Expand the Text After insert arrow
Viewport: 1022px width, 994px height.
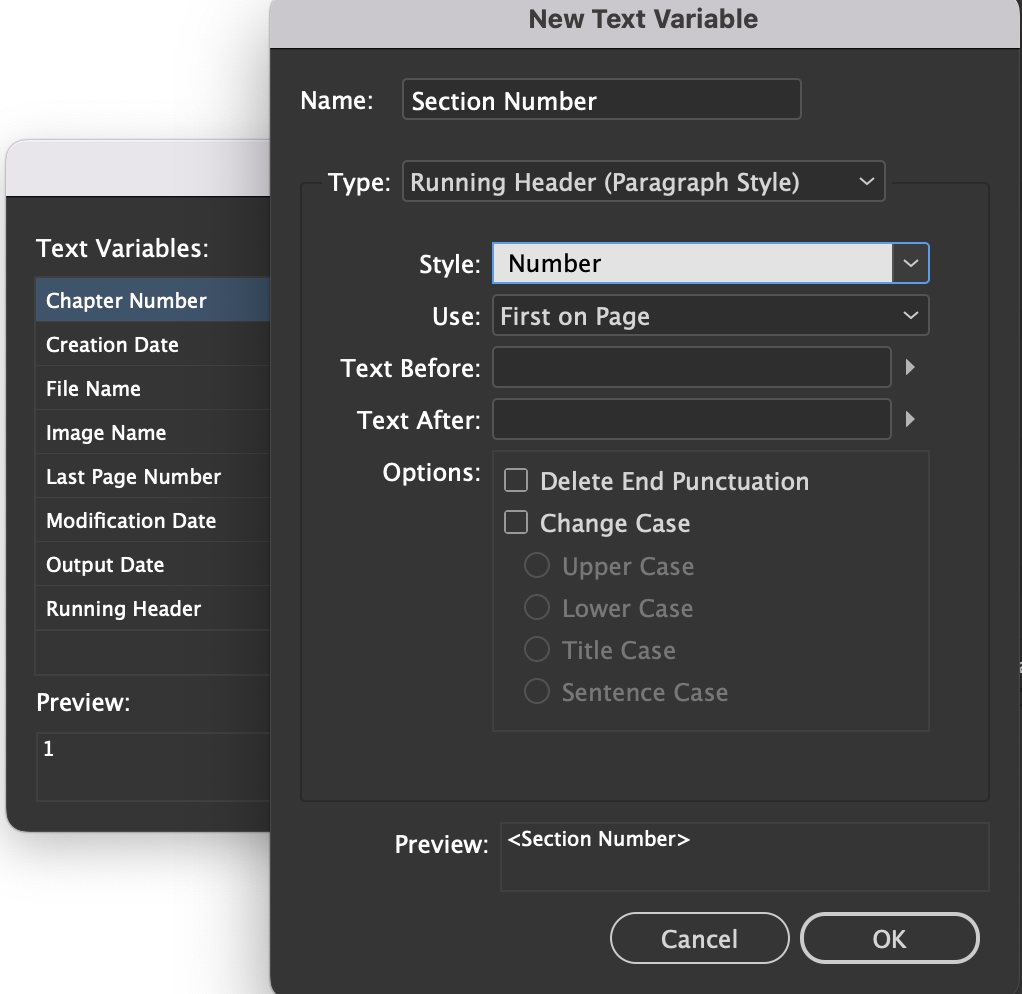(x=910, y=419)
